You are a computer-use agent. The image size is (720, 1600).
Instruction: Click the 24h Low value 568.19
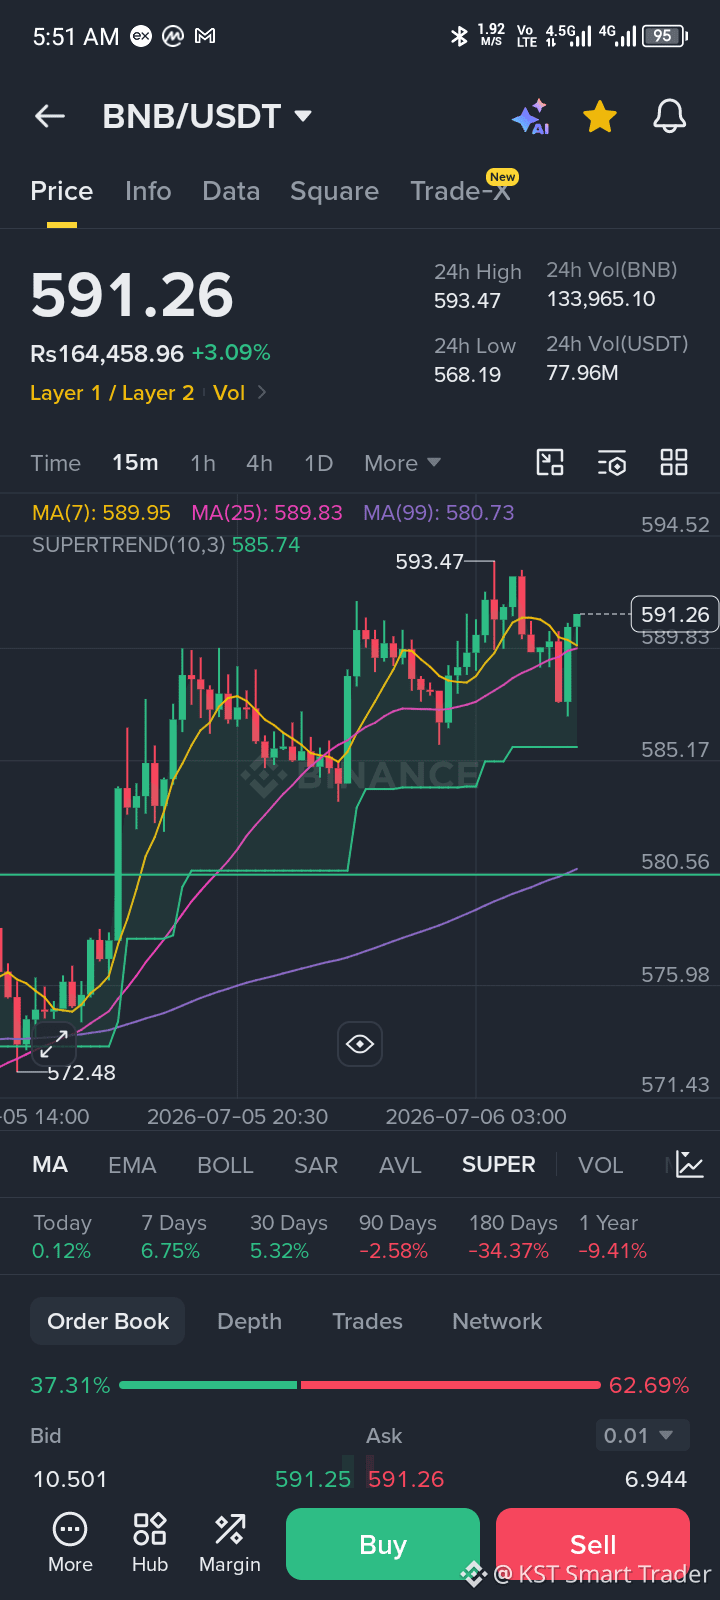click(467, 375)
